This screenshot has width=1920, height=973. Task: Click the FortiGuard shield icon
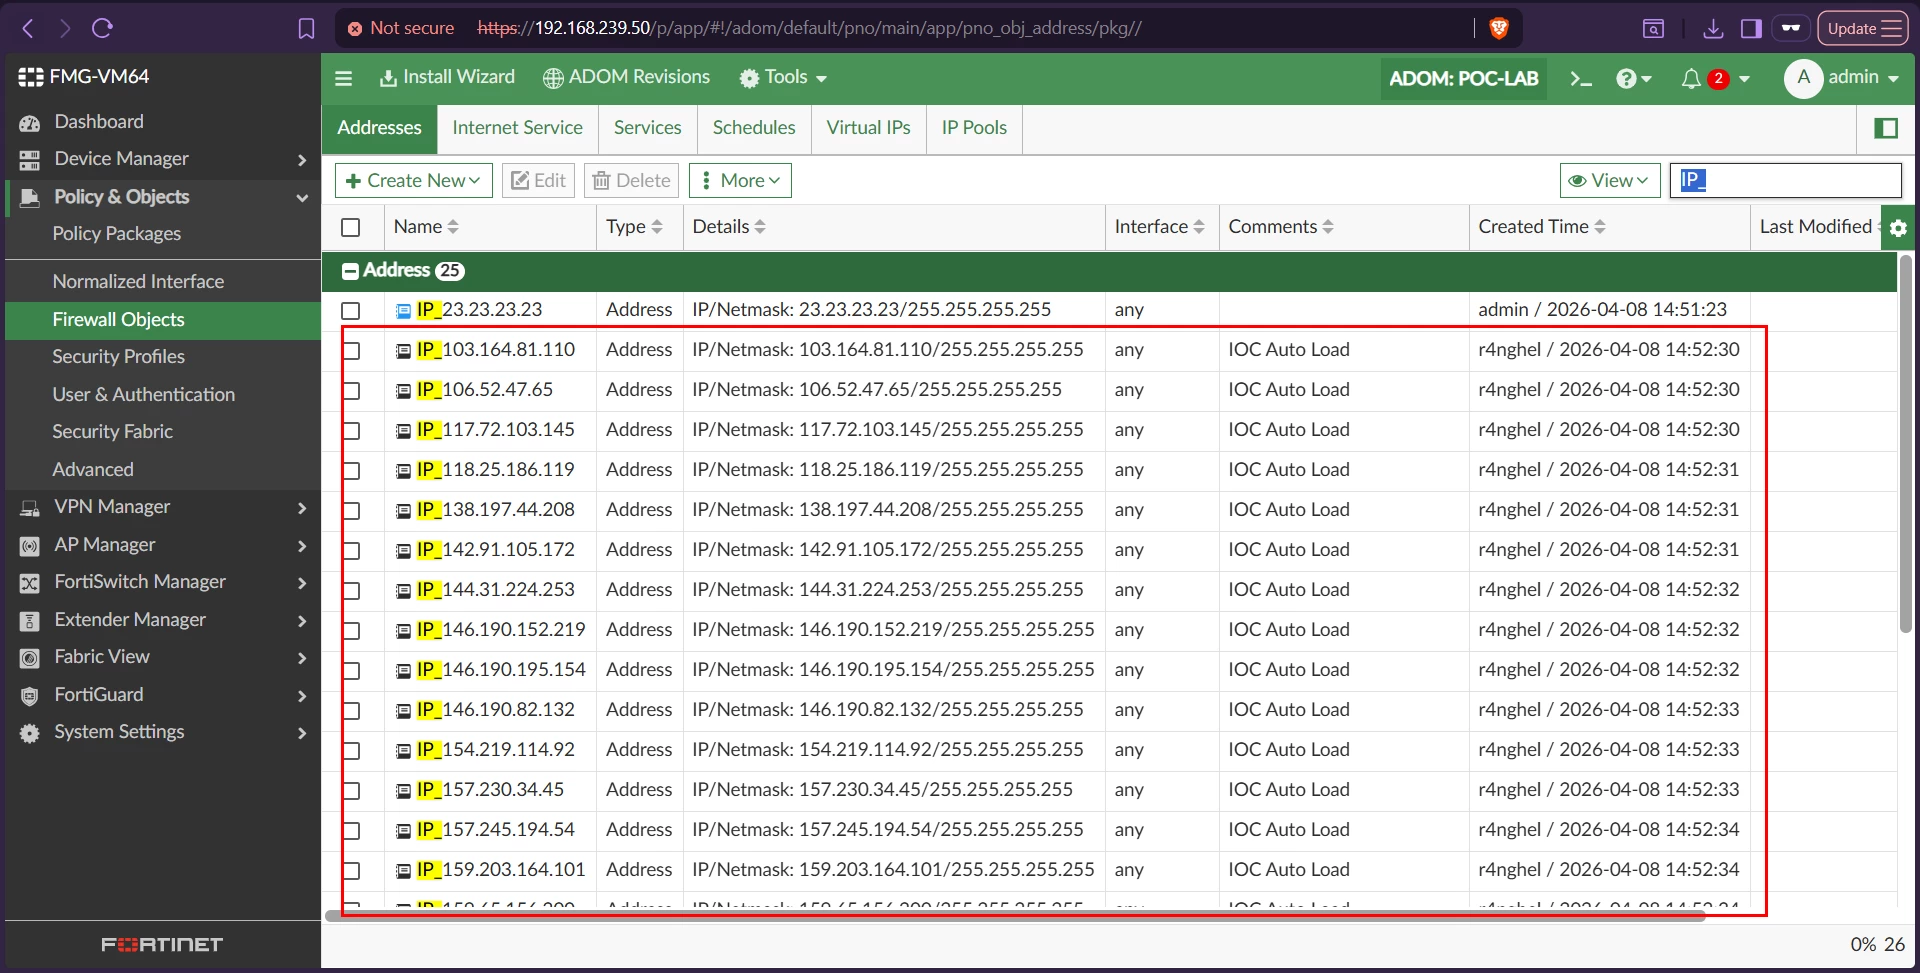tap(30, 696)
